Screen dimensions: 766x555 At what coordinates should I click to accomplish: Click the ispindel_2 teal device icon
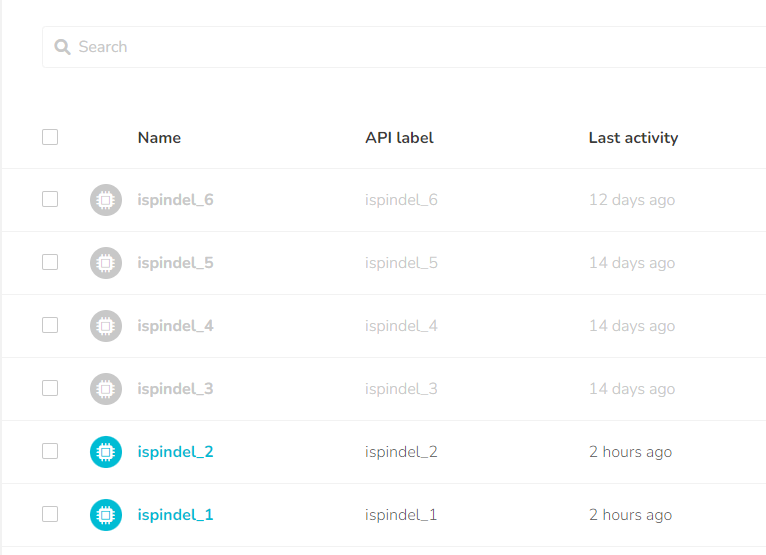pyautogui.click(x=106, y=452)
